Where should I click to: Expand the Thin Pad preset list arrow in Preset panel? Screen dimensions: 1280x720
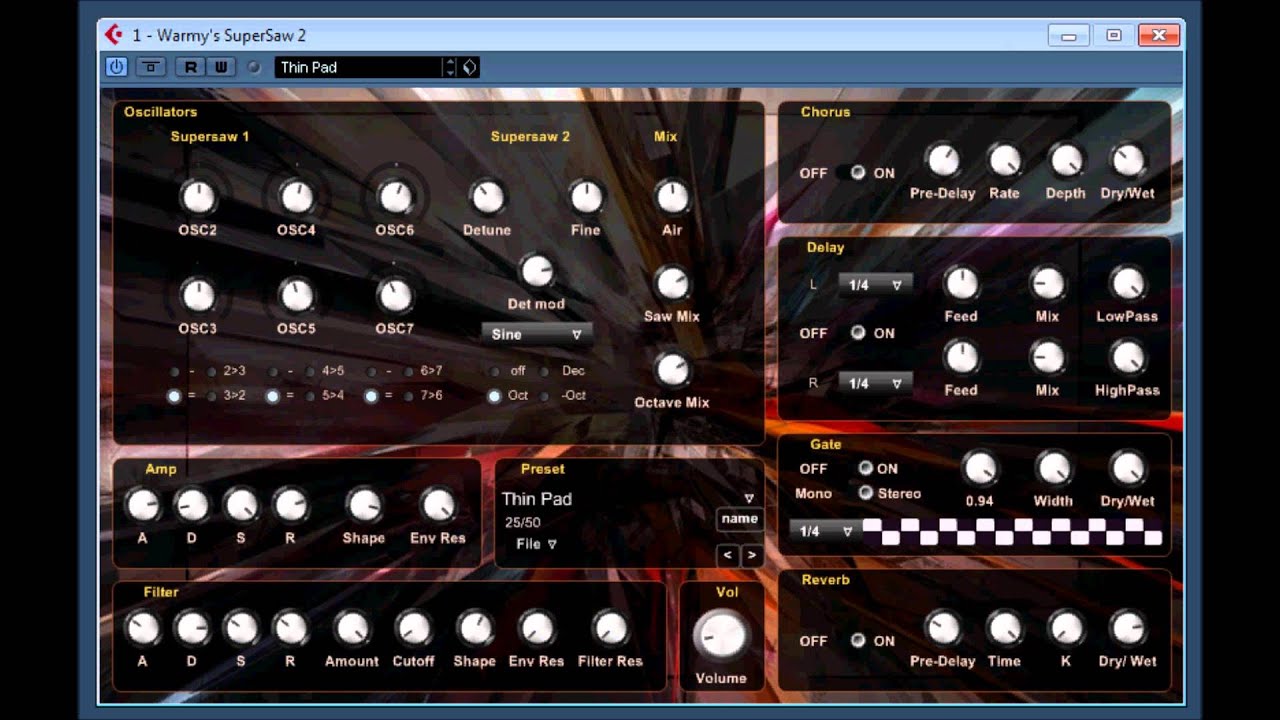click(x=749, y=498)
